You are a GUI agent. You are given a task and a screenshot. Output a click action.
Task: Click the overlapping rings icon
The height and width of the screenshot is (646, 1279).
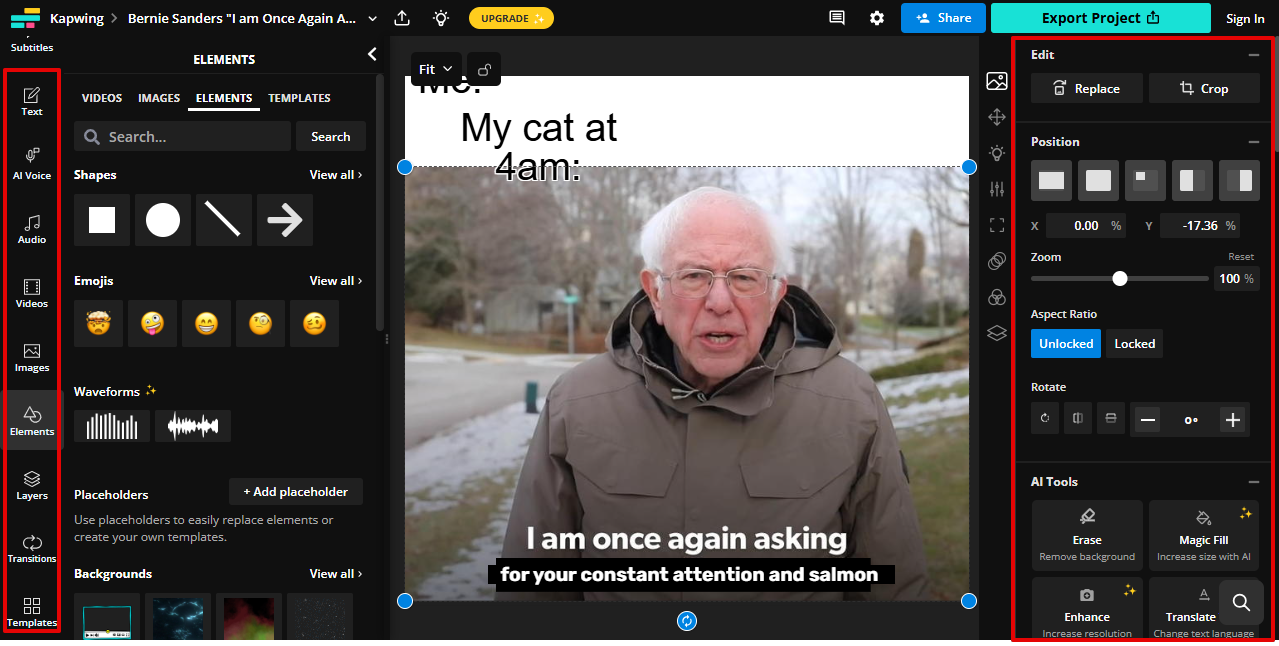point(996,261)
